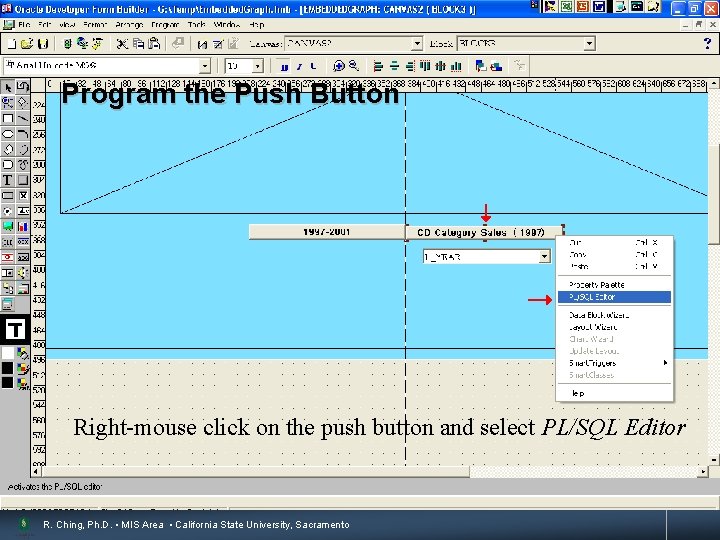
Task: Click the Copy icon in the toolbar
Action: coord(138,44)
